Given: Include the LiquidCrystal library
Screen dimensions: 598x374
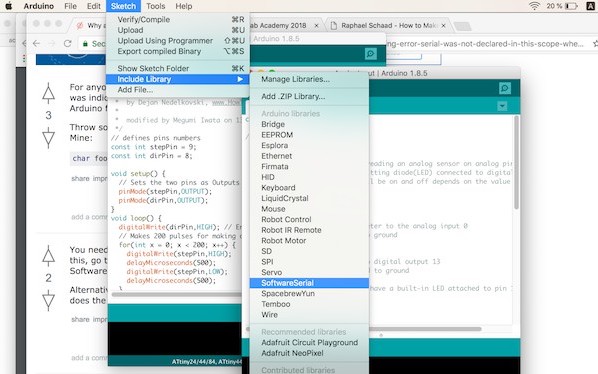Looking at the screenshot, I should point(309,198).
